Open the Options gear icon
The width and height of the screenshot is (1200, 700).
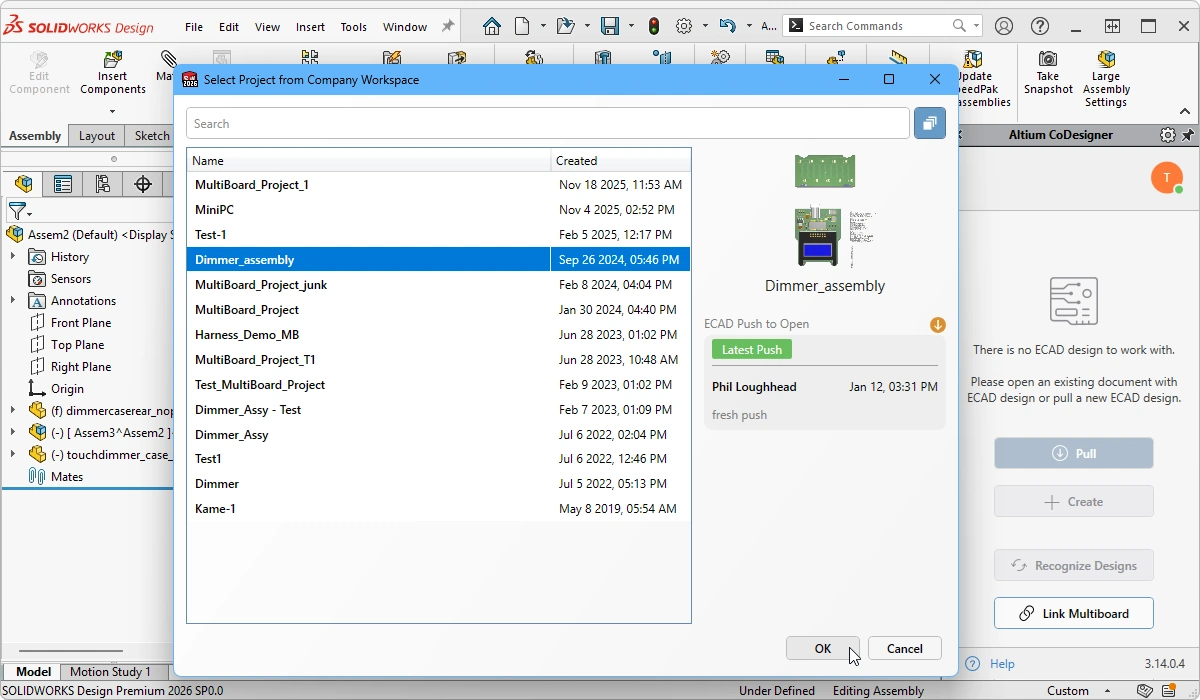click(685, 26)
